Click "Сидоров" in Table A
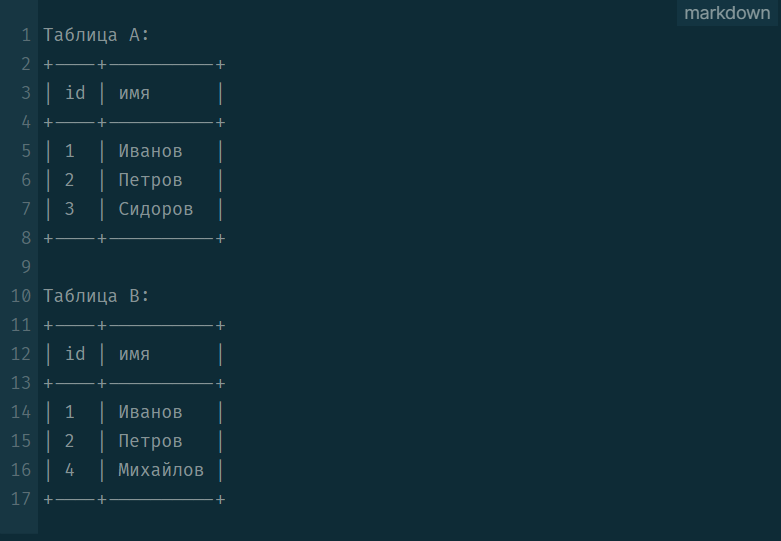Image resolution: width=781 pixels, height=541 pixels. (x=156, y=209)
